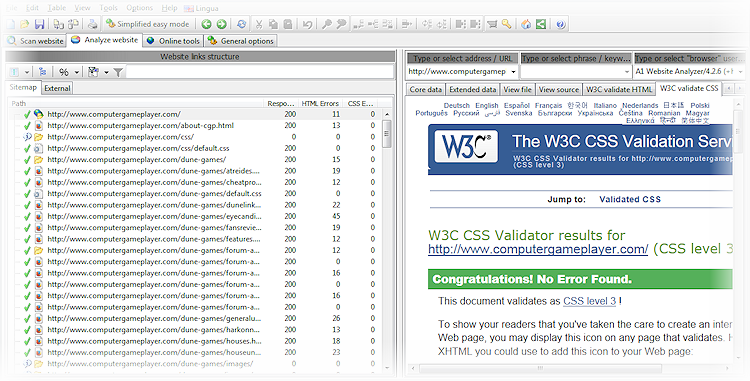Open the Edit menu
Viewport: 750px width, 381px height.
32,8
